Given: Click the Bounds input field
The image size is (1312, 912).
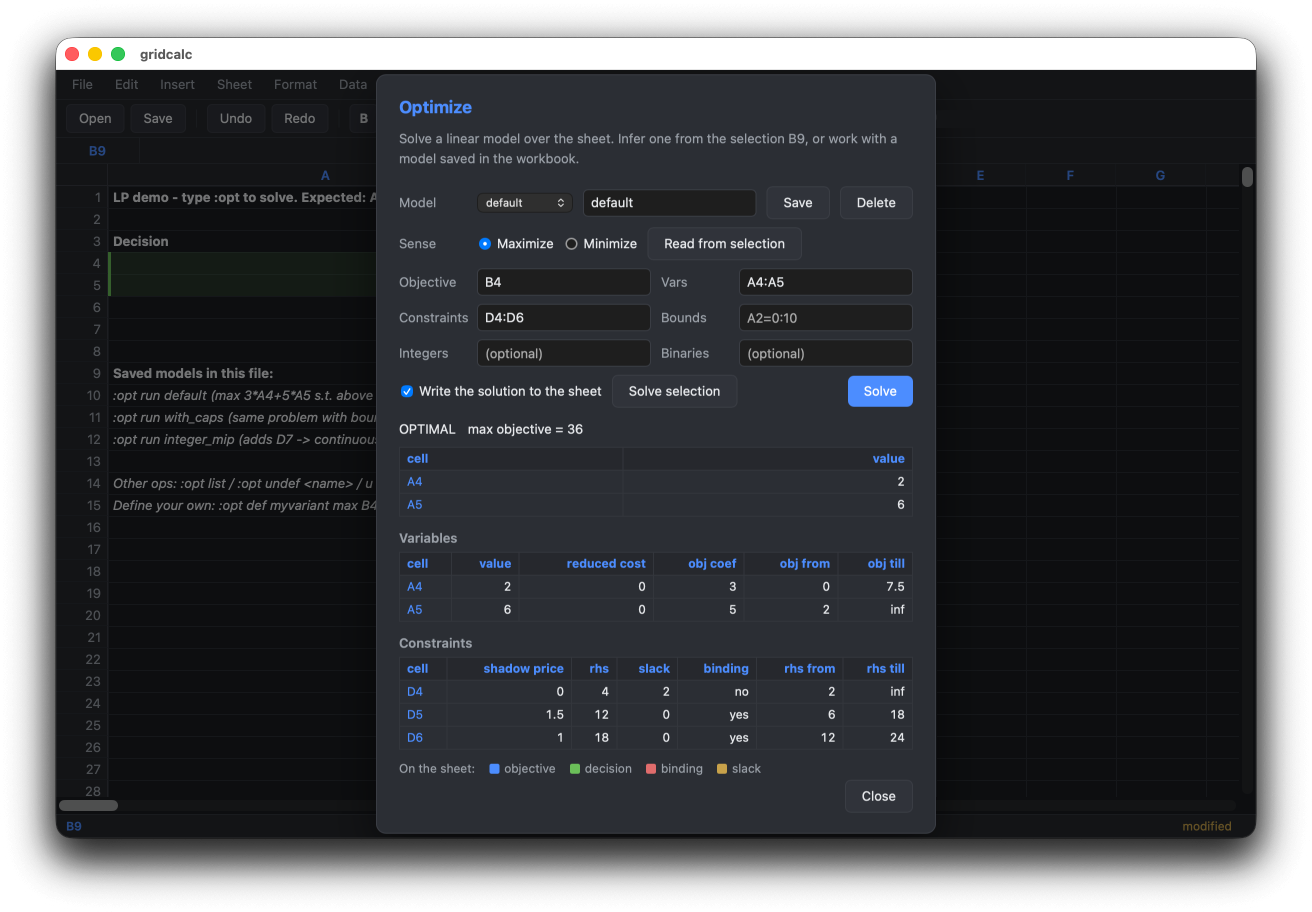Looking at the screenshot, I should pyautogui.click(x=826, y=318).
